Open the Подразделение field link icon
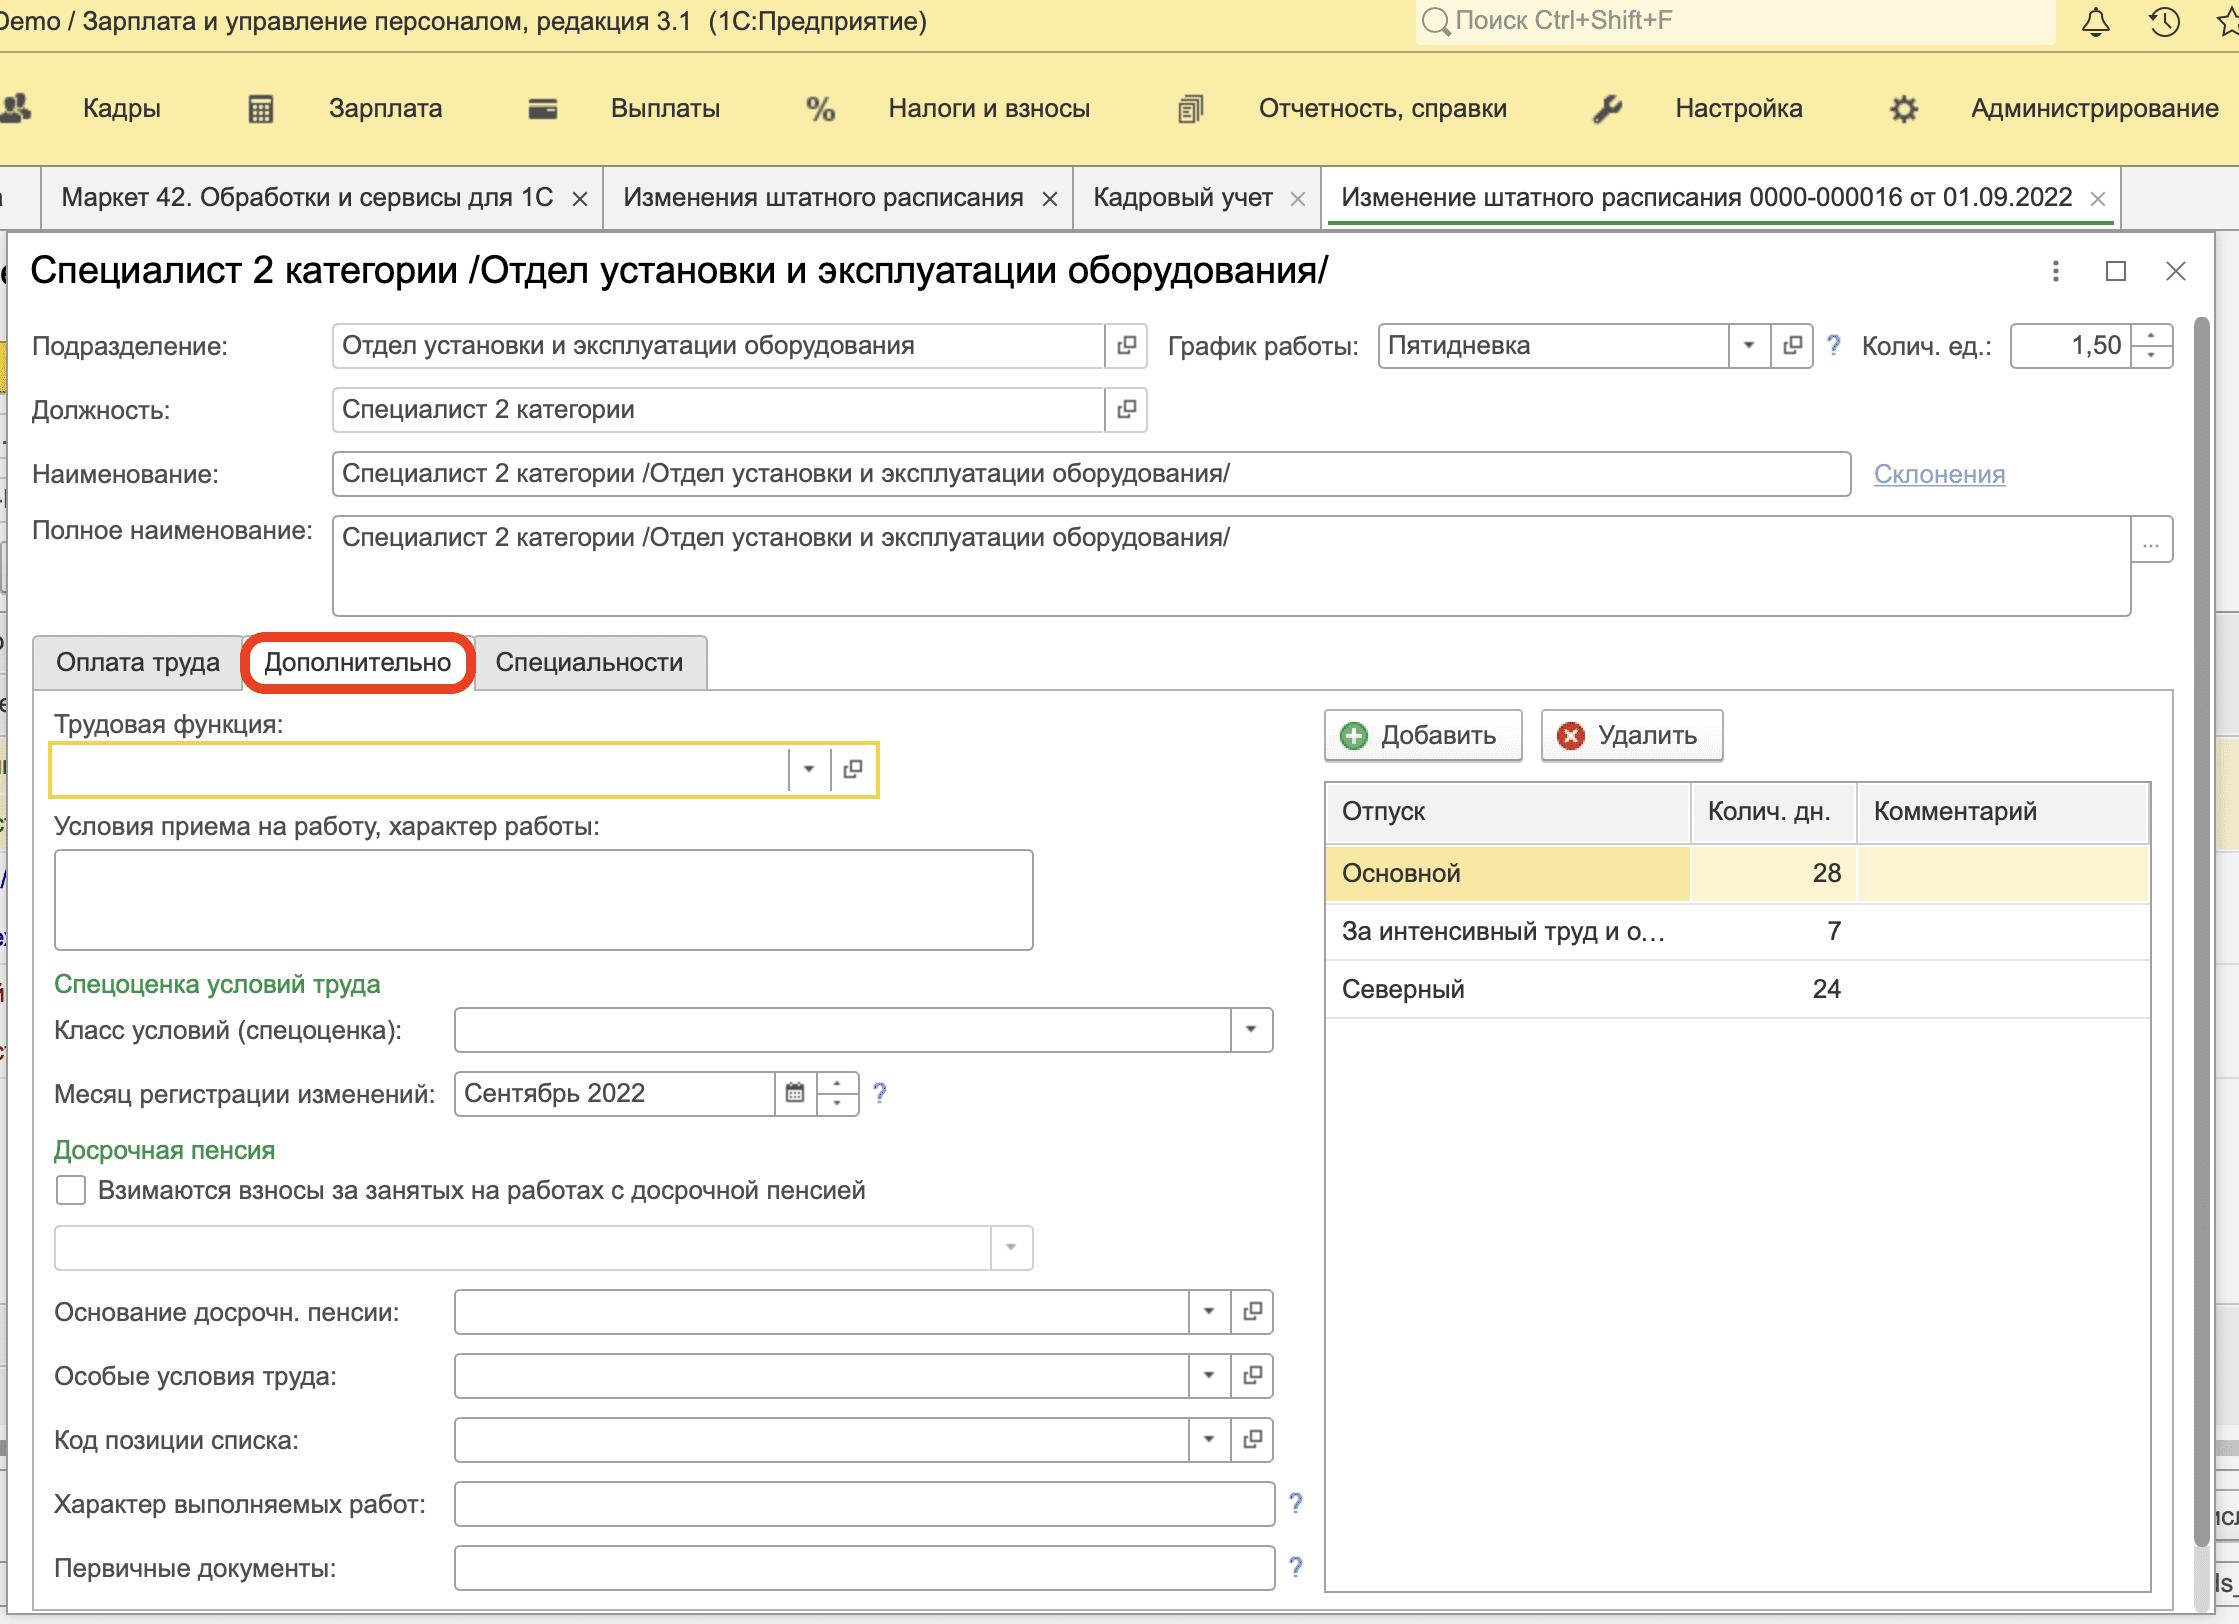 [1126, 346]
